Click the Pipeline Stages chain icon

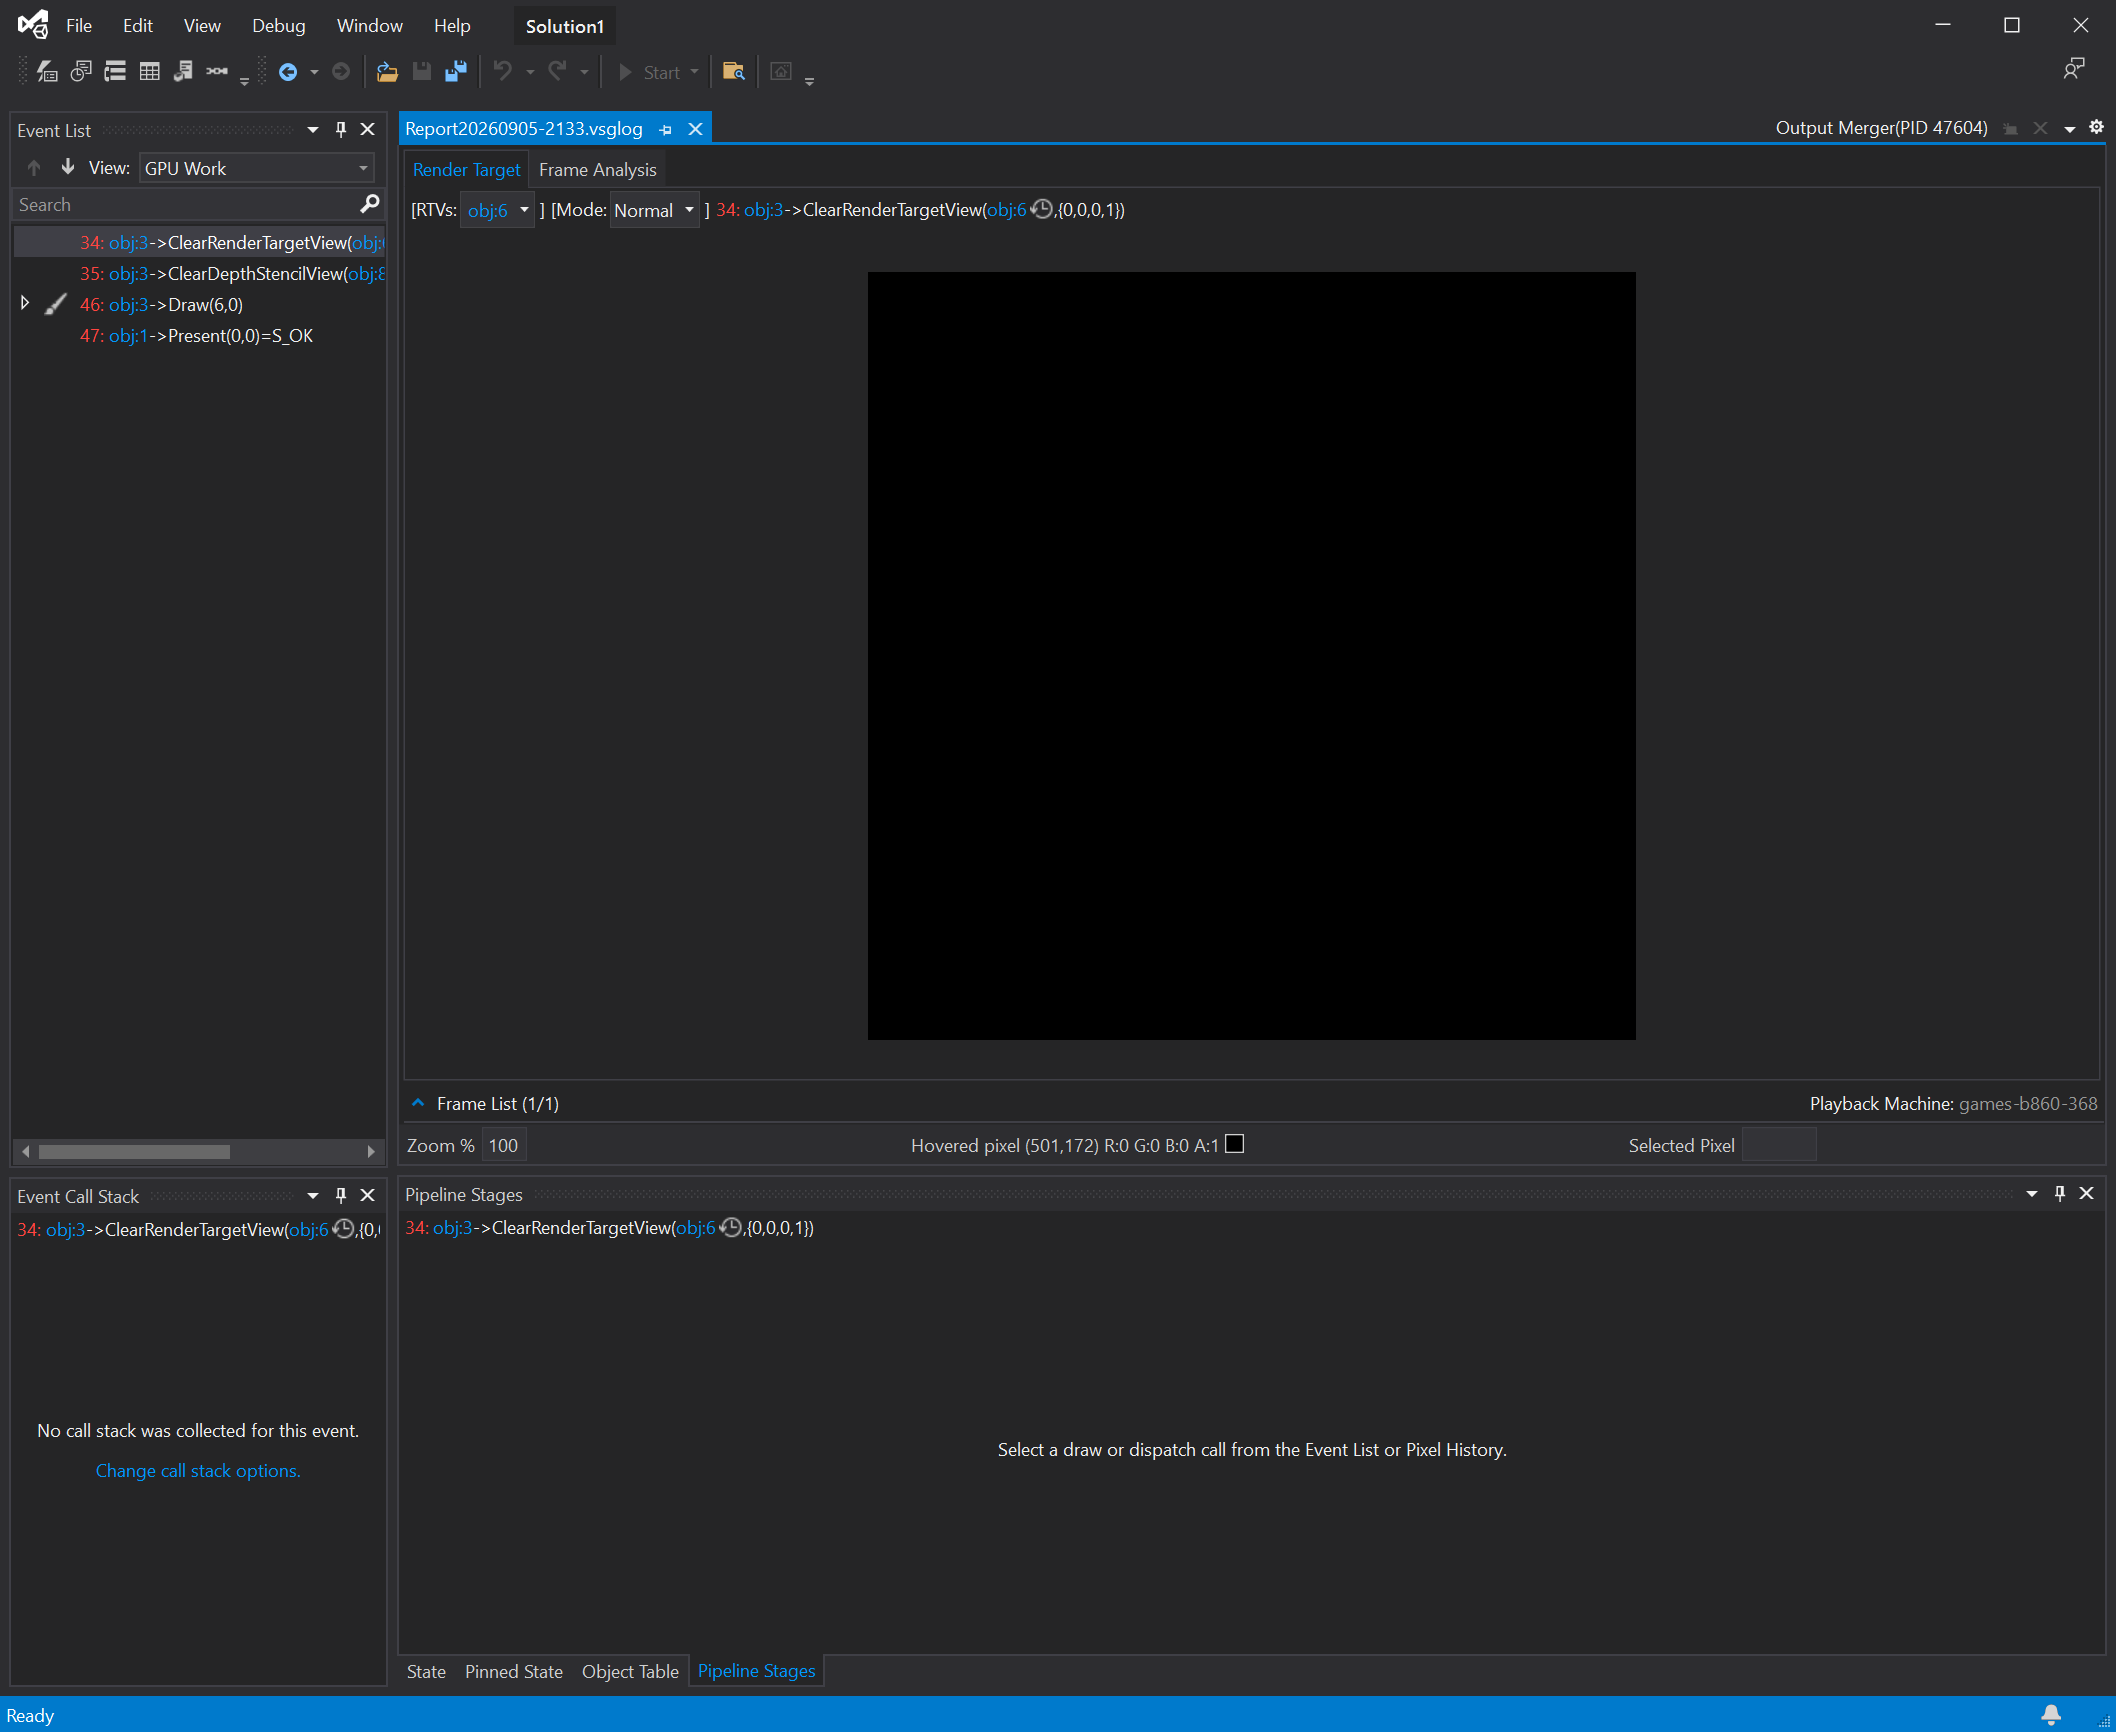pos(217,72)
